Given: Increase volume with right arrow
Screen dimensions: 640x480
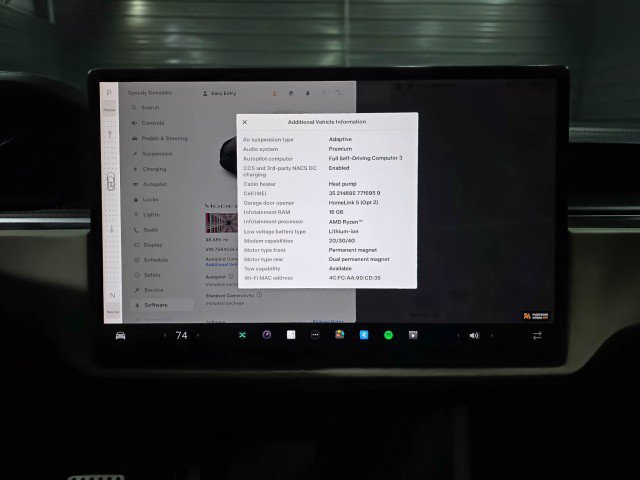Looking at the screenshot, I should coord(491,336).
